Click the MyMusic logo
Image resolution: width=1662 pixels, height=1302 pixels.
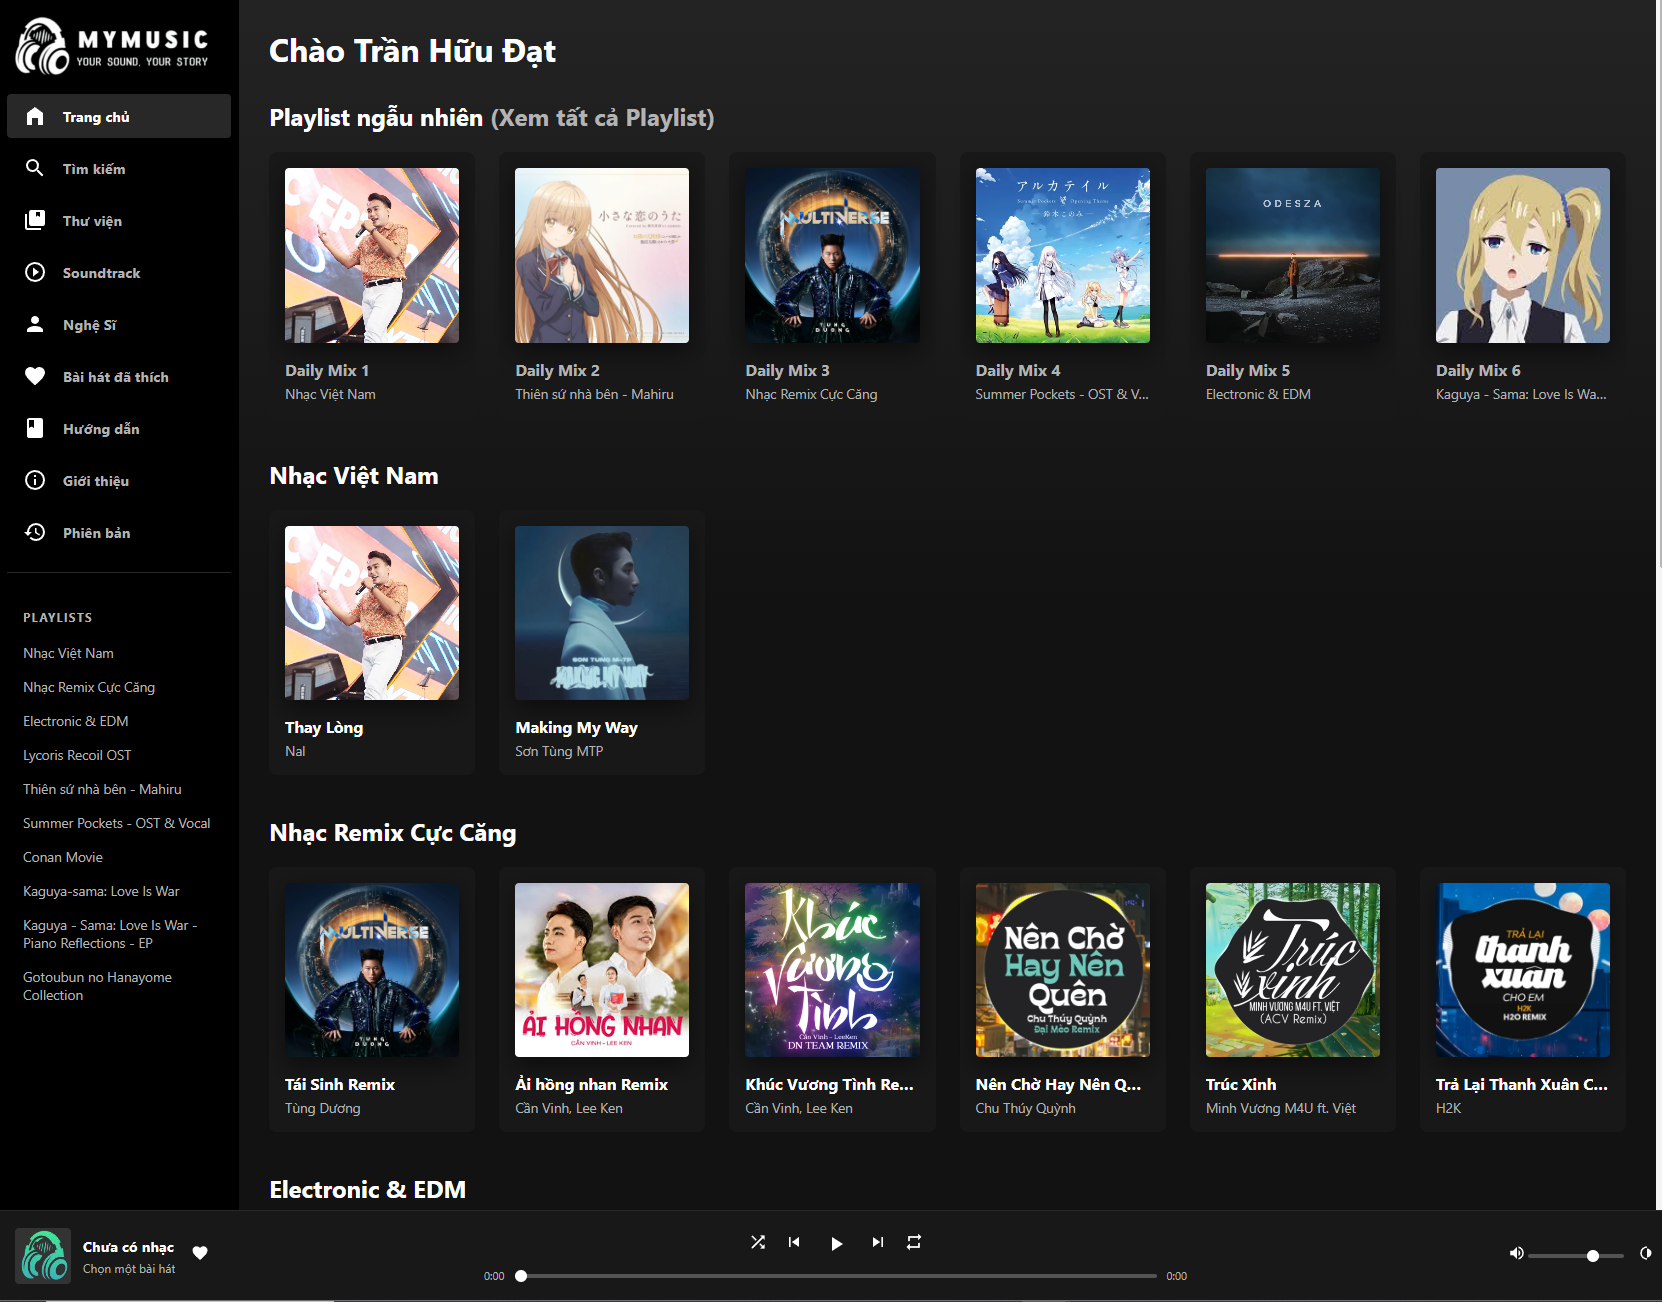pos(112,46)
